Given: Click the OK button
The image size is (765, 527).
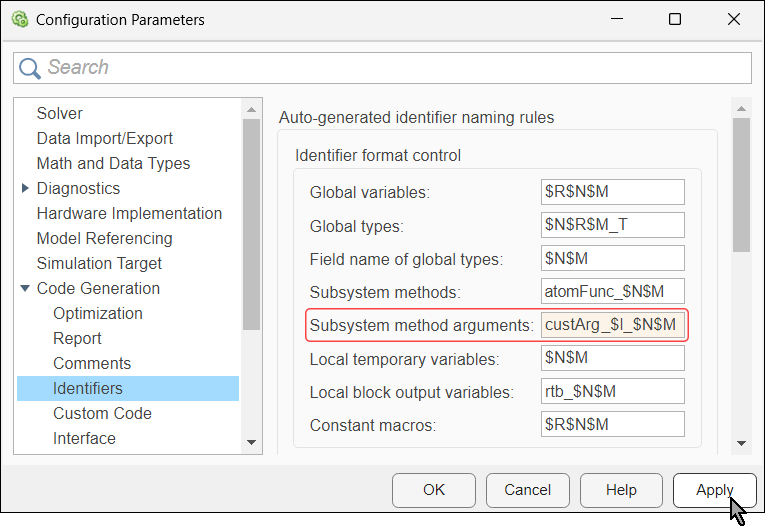Looking at the screenshot, I should tap(434, 490).
